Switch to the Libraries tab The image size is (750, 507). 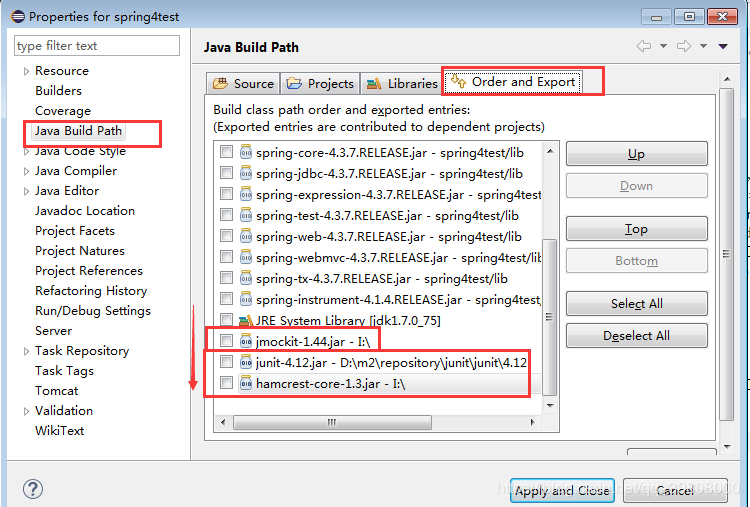pyautogui.click(x=402, y=84)
